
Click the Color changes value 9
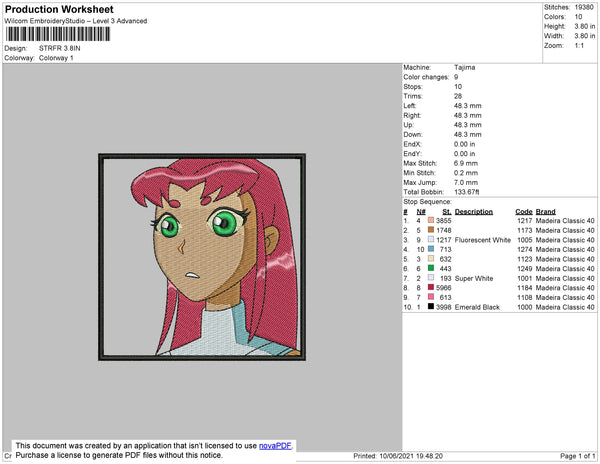coord(456,77)
